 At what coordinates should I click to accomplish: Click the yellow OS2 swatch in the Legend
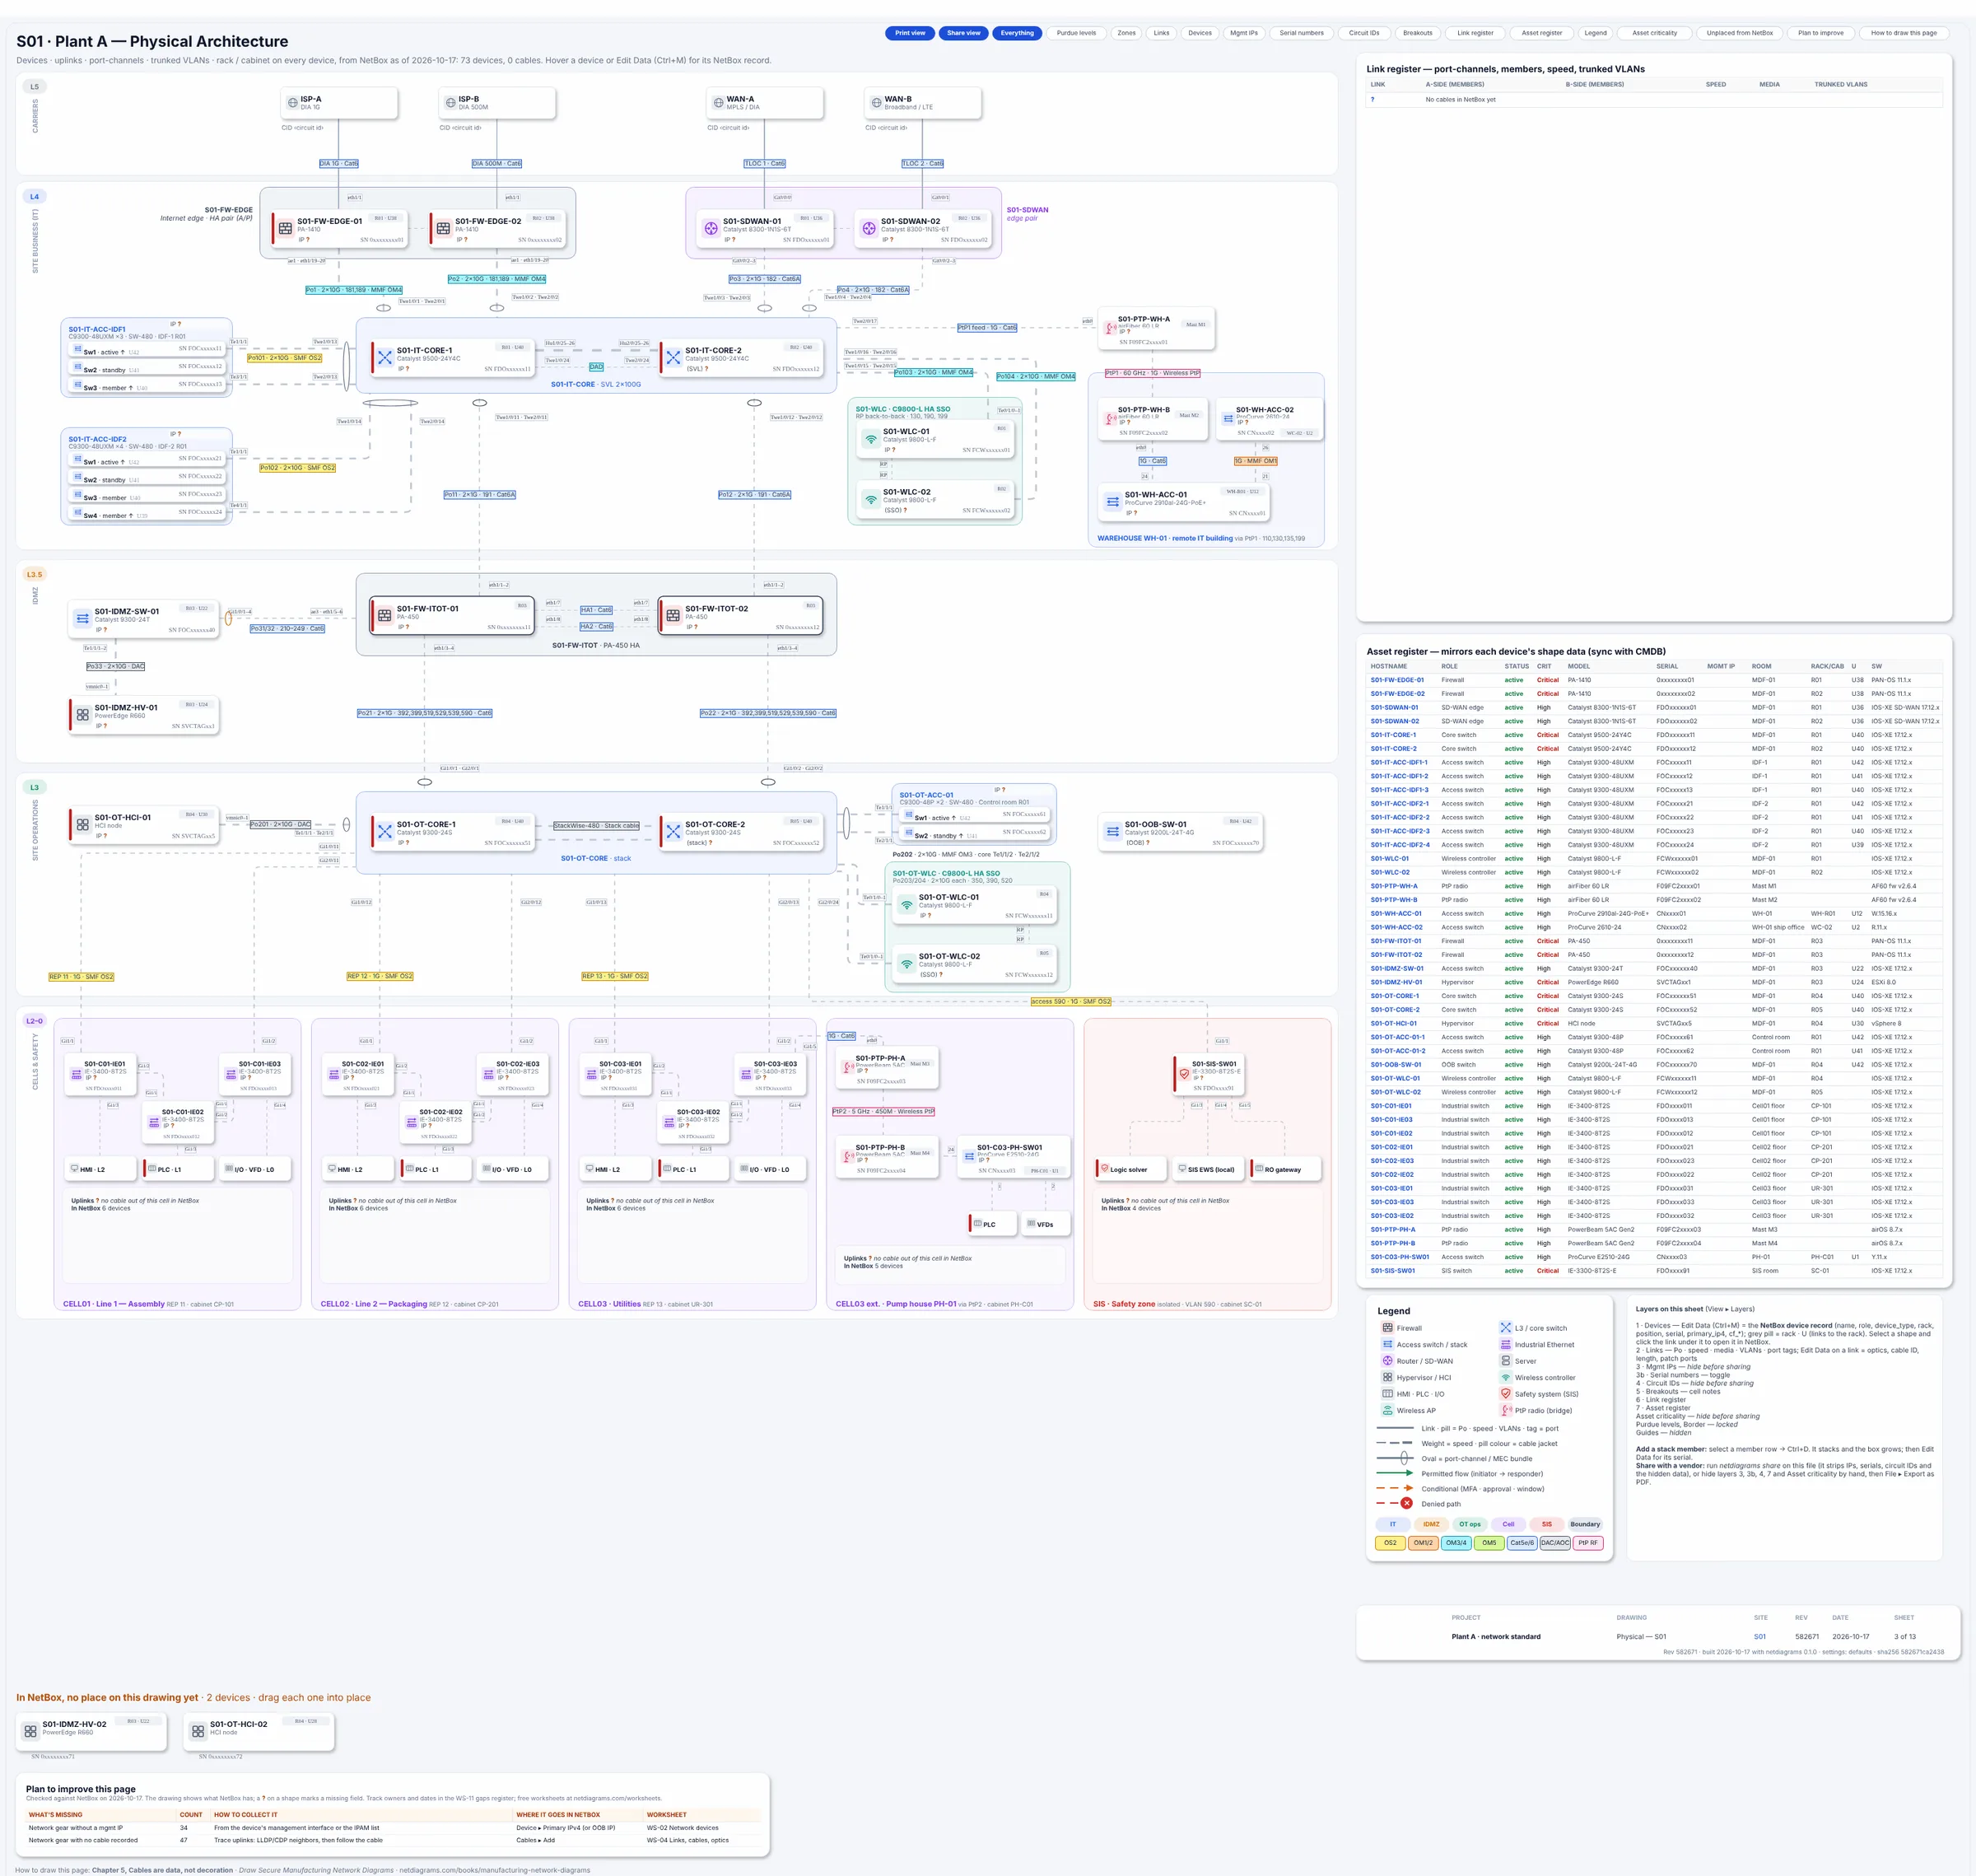(x=1390, y=1543)
